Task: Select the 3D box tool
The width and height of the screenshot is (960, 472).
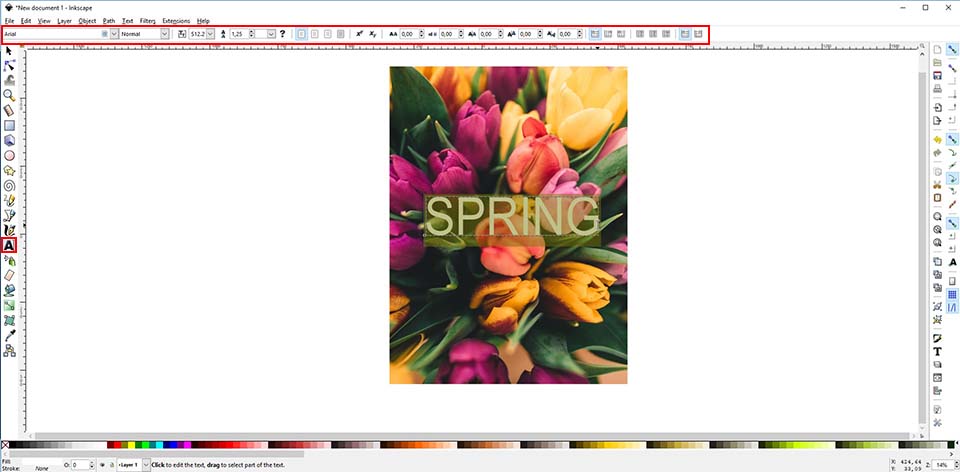Action: (x=9, y=140)
